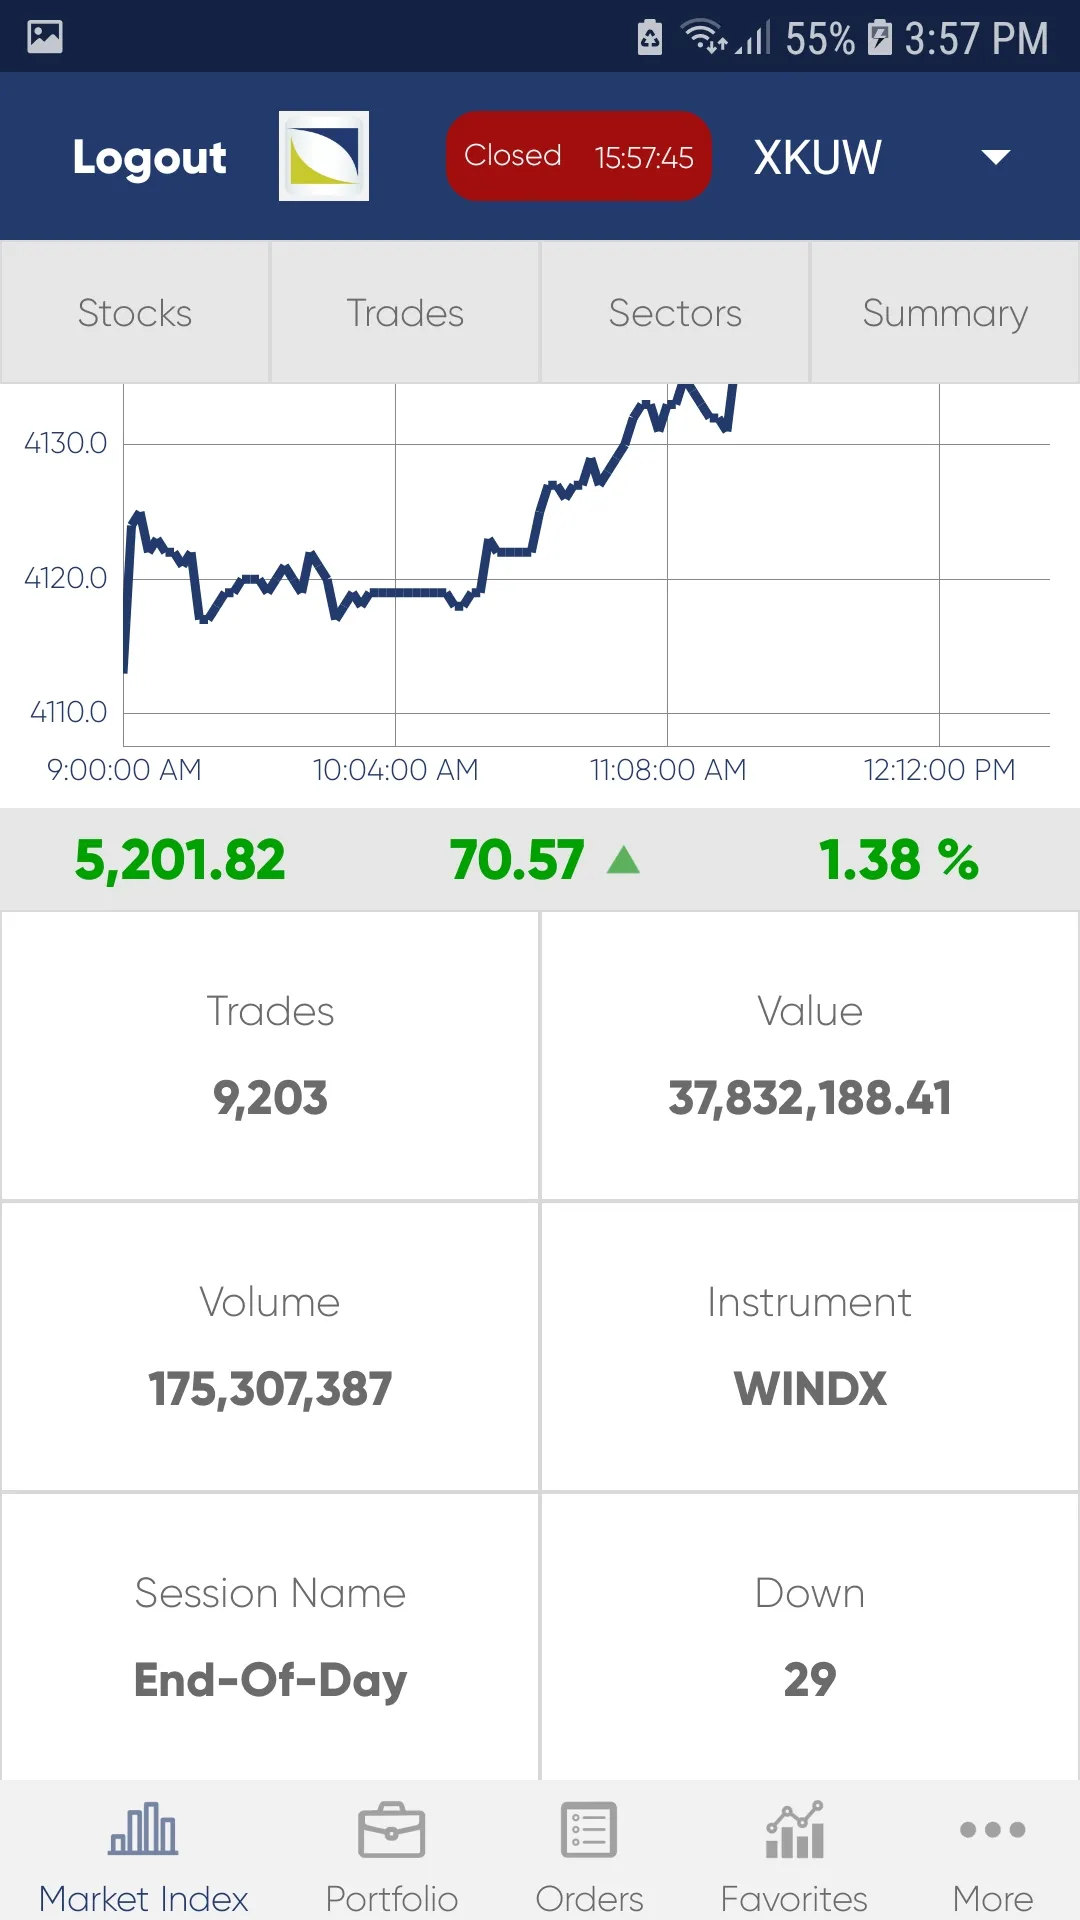Open the Orders list icon

(x=589, y=1830)
